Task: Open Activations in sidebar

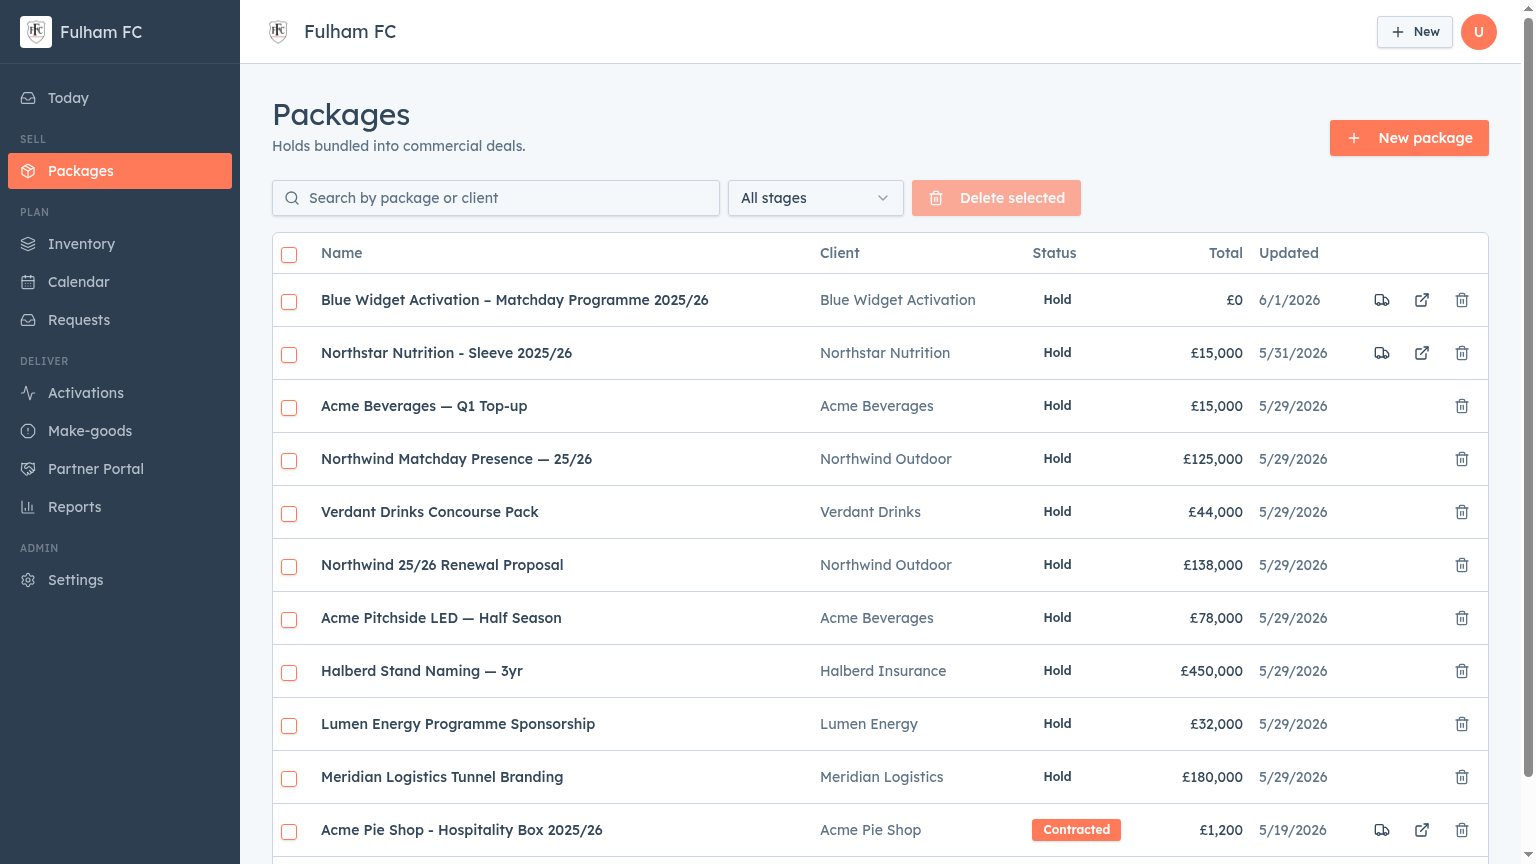Action: [120, 393]
